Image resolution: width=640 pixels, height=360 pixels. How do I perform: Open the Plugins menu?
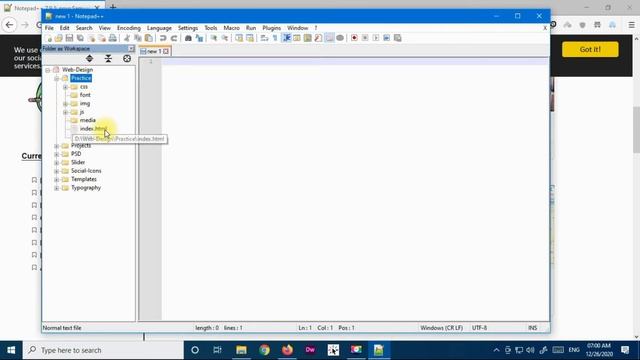click(271, 28)
